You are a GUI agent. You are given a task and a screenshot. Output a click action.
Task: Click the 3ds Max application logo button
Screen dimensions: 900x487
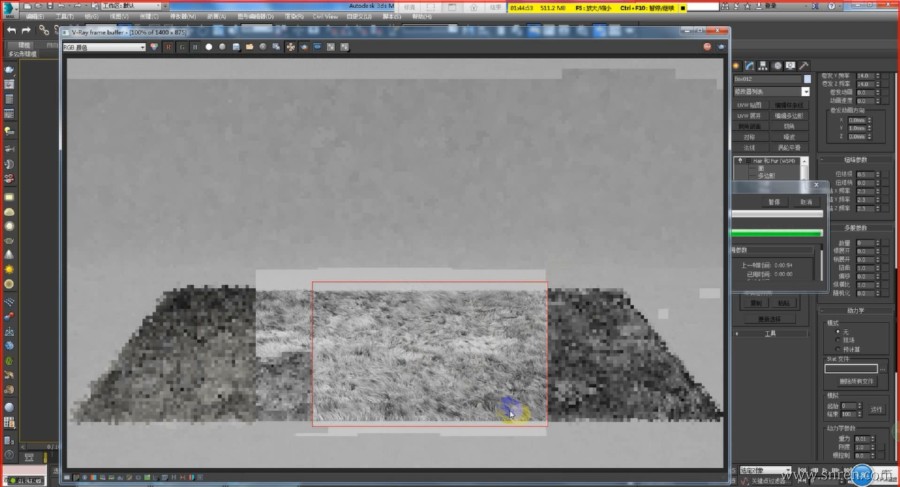tap(9, 8)
